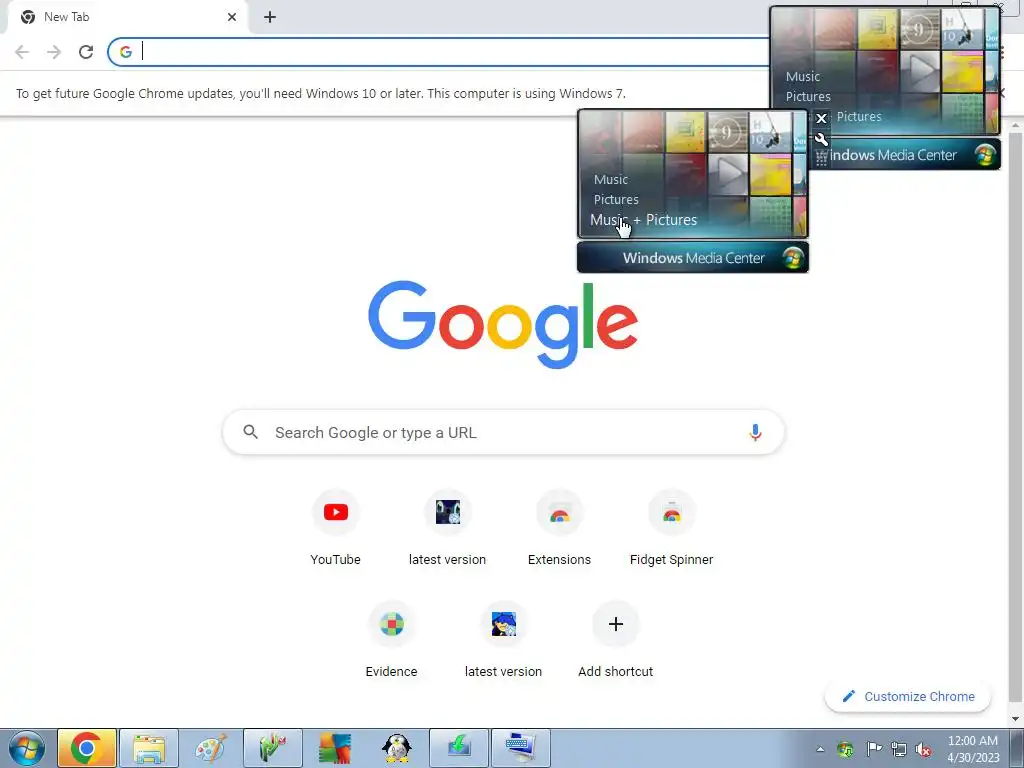Click the rear gadget's Windows Media Center bar
Viewport: 1024px width, 768px height.
point(908,155)
